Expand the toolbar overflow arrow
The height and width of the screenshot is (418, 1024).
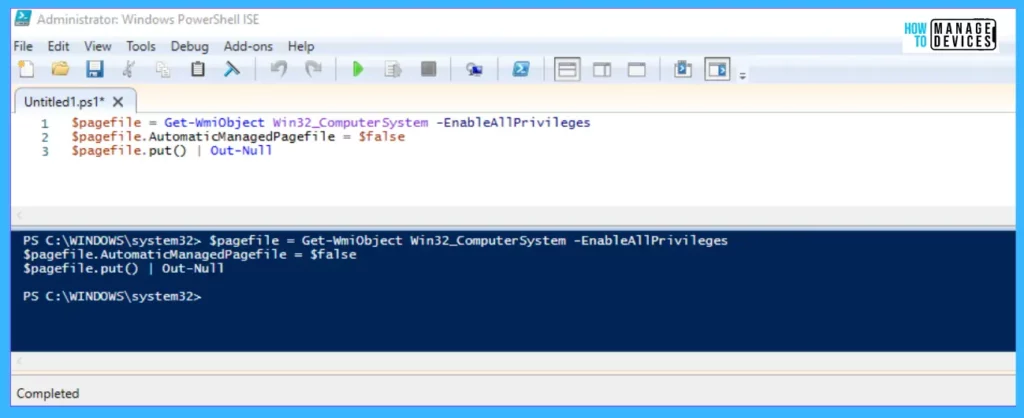click(x=743, y=76)
